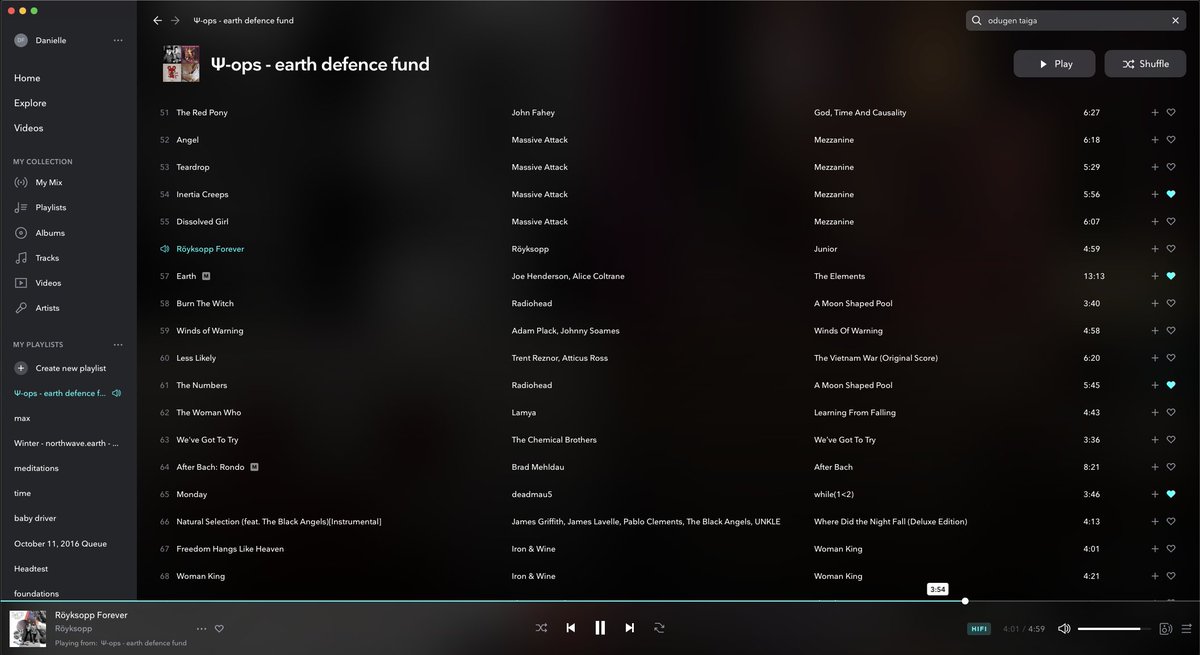The image size is (1200, 655).
Task: Clear the search field with the X
Action: [x=1175, y=20]
